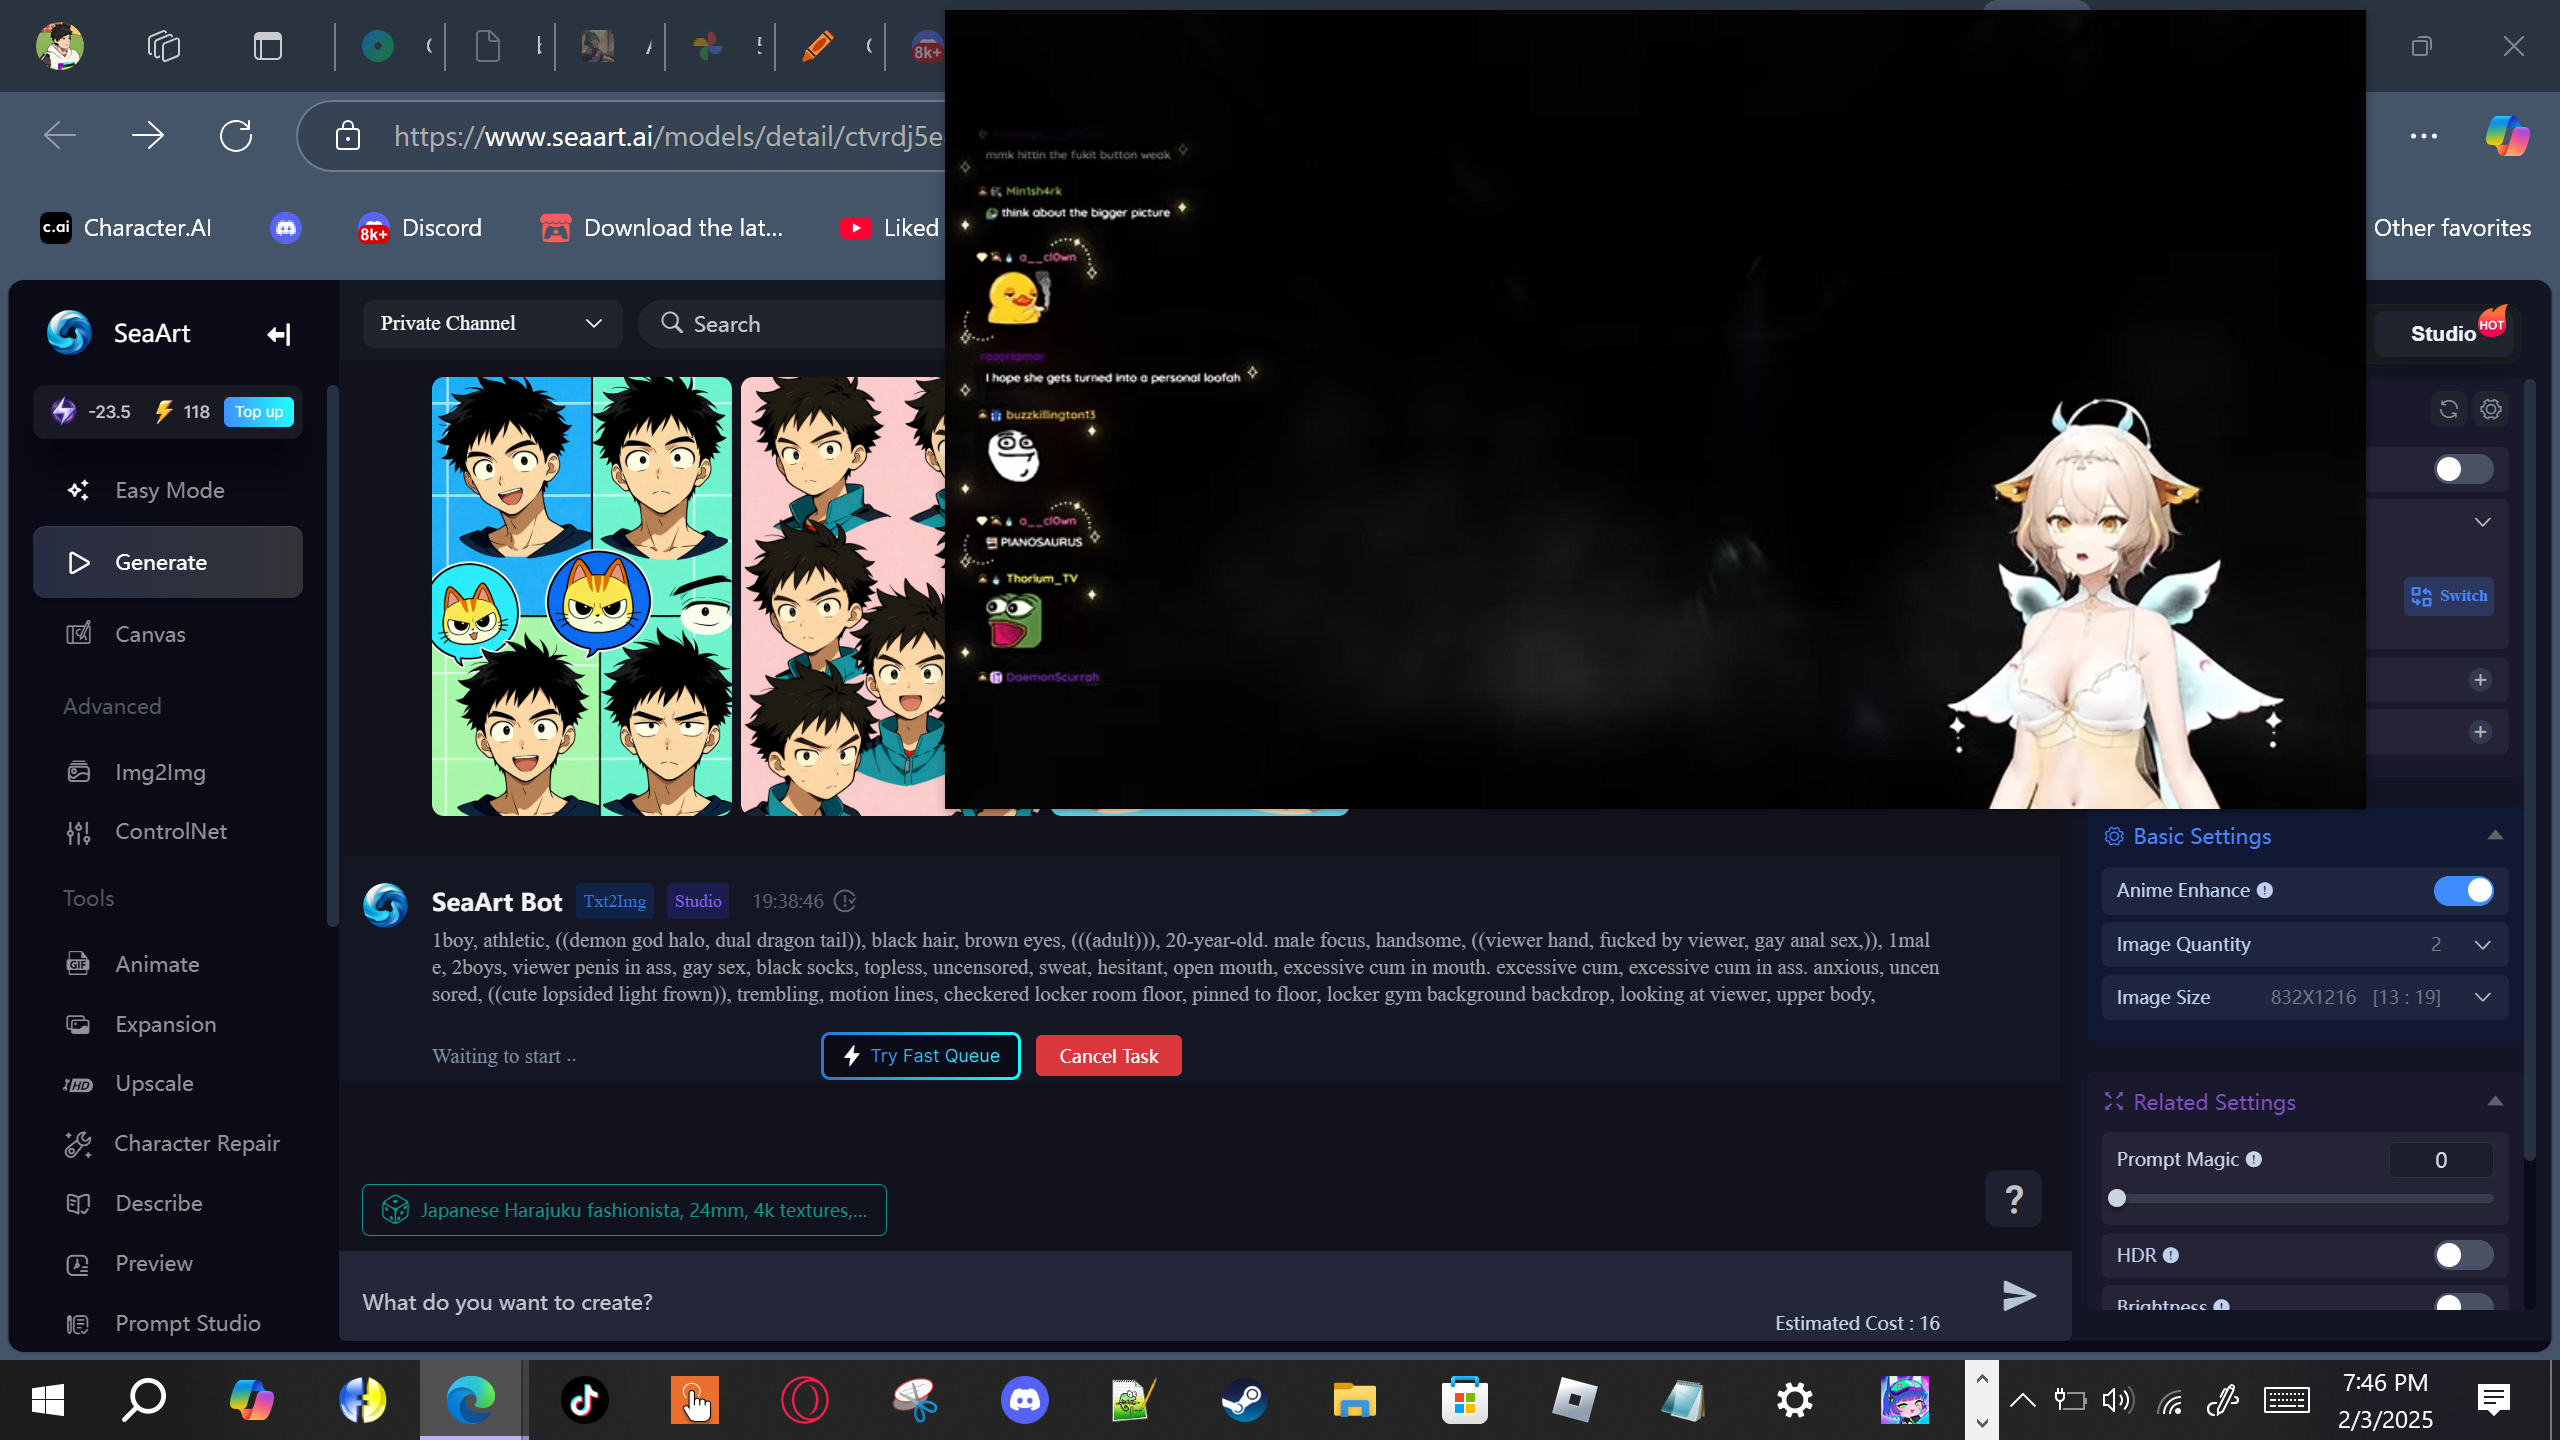Viewport: 2560px width, 1440px height.
Task: Collapse the SeaArt sidebar
Action: tap(278, 334)
